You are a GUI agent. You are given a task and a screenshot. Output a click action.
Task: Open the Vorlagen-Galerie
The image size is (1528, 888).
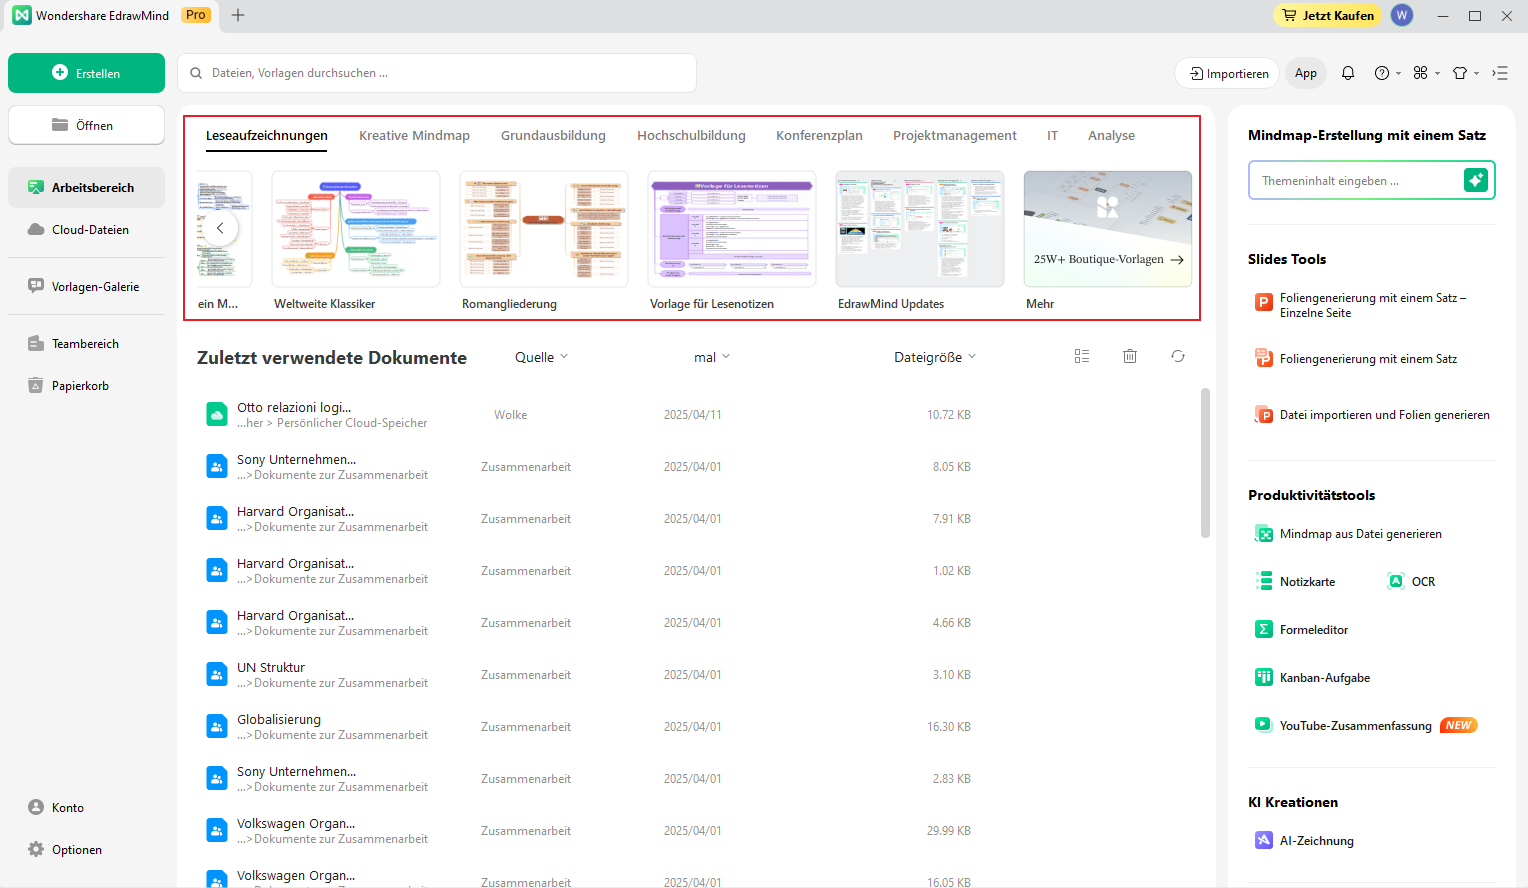[86, 287]
